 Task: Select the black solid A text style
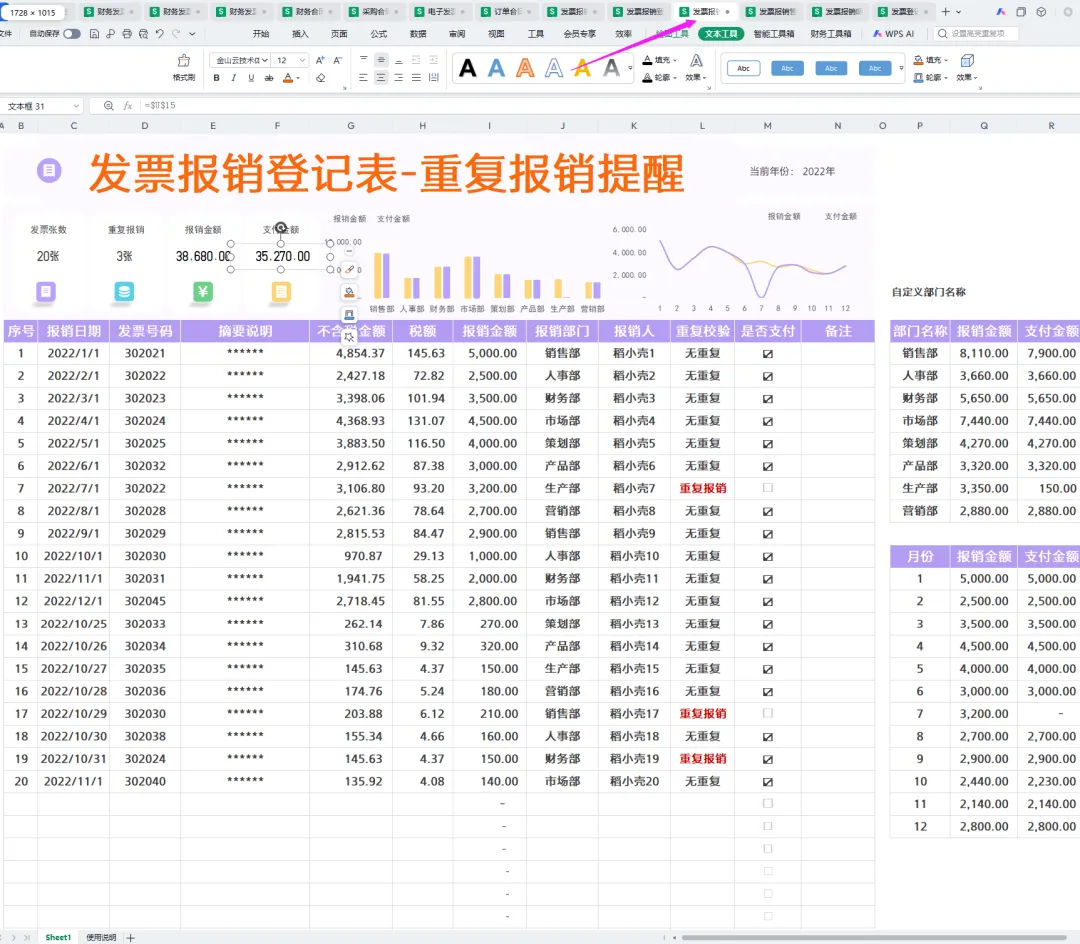pyautogui.click(x=468, y=68)
